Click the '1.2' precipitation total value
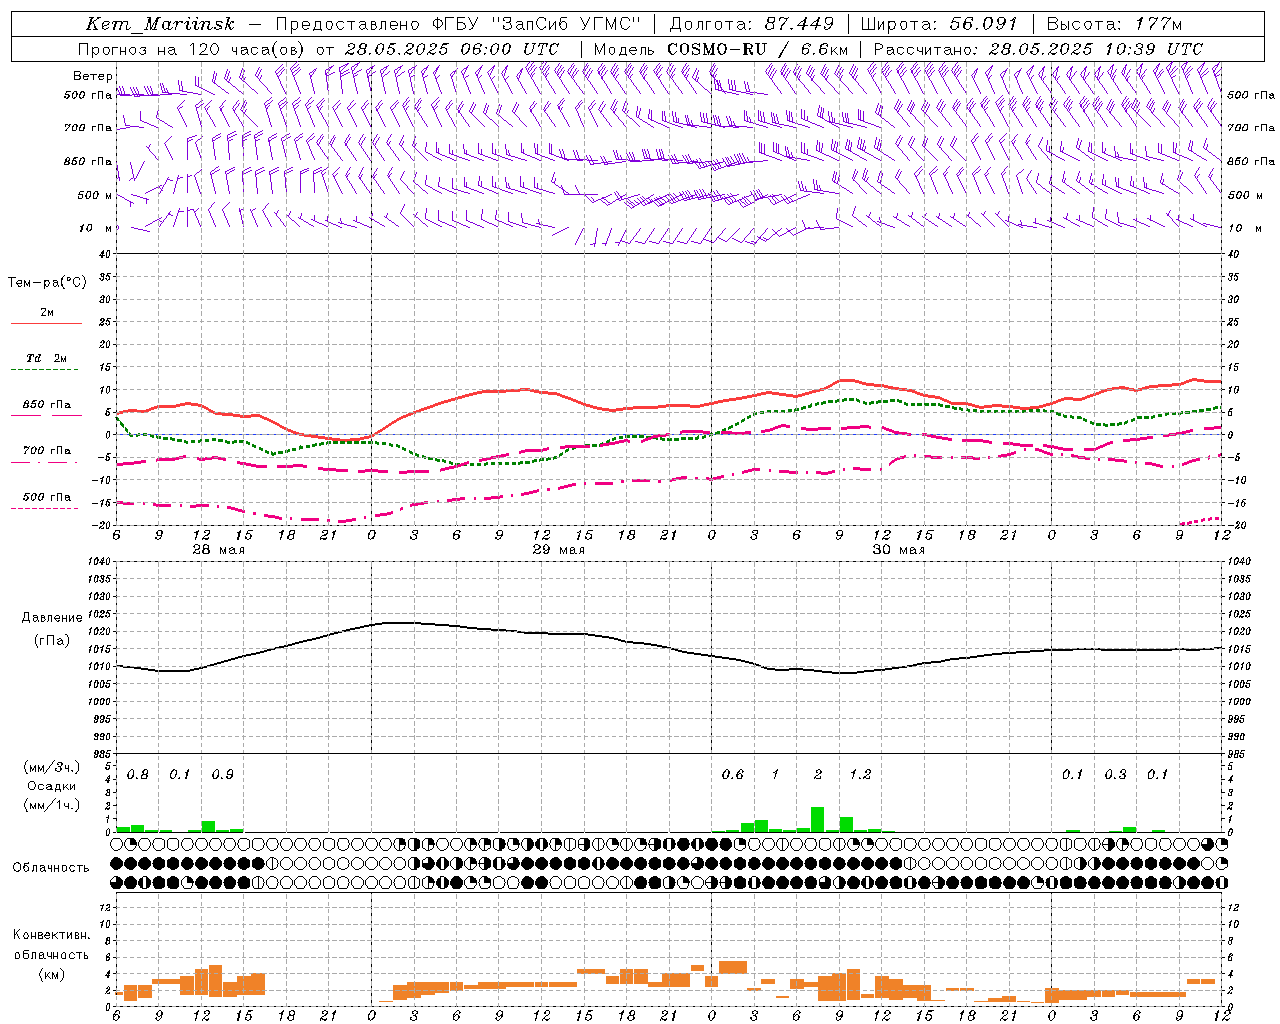The image size is (1280, 1024). [861, 775]
